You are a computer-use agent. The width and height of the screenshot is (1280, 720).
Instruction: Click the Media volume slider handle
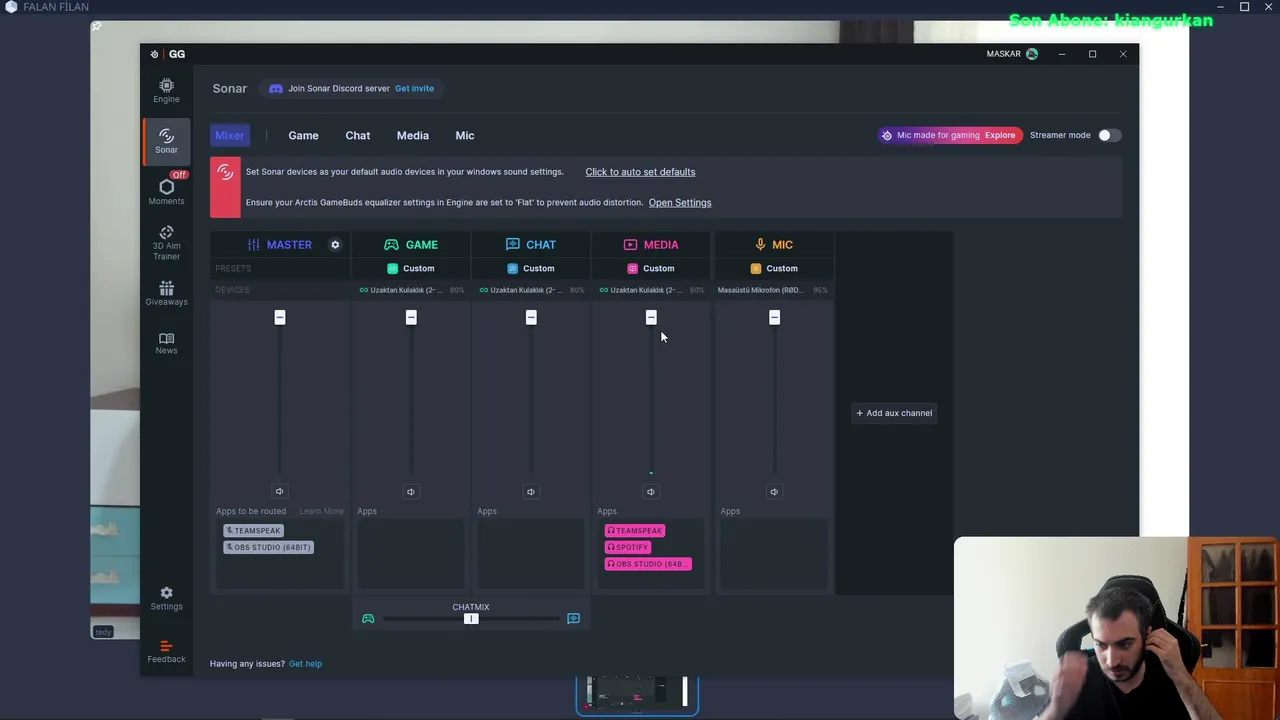pyautogui.click(x=651, y=317)
